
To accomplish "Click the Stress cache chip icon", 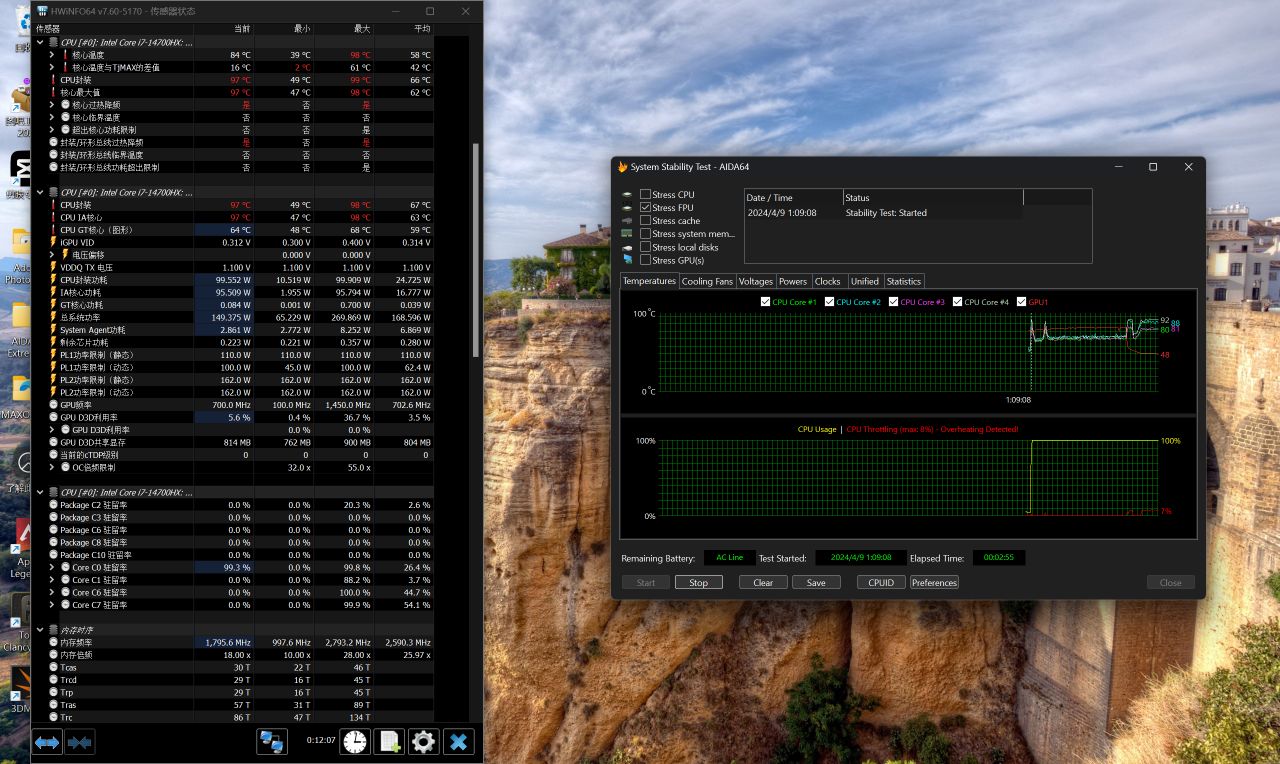I will coord(627,221).
